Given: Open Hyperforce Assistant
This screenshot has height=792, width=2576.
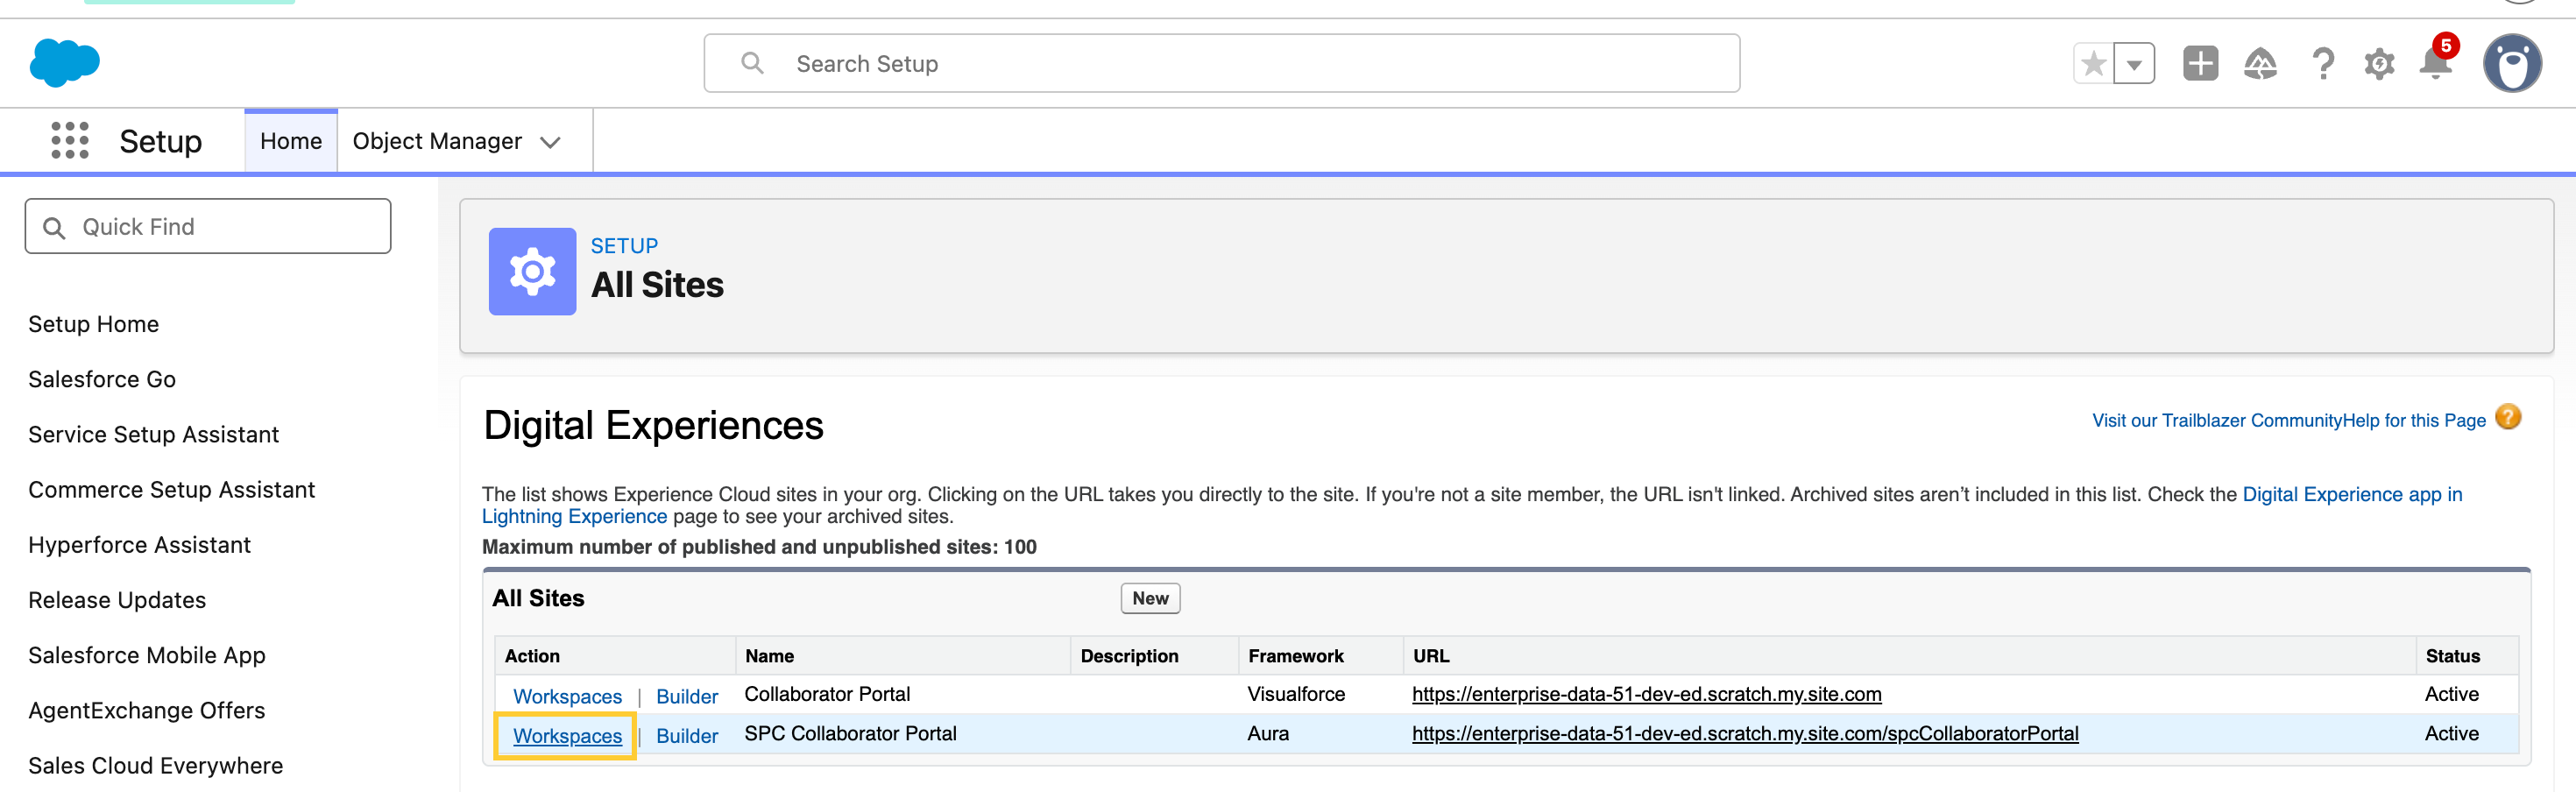Looking at the screenshot, I should (x=140, y=545).
